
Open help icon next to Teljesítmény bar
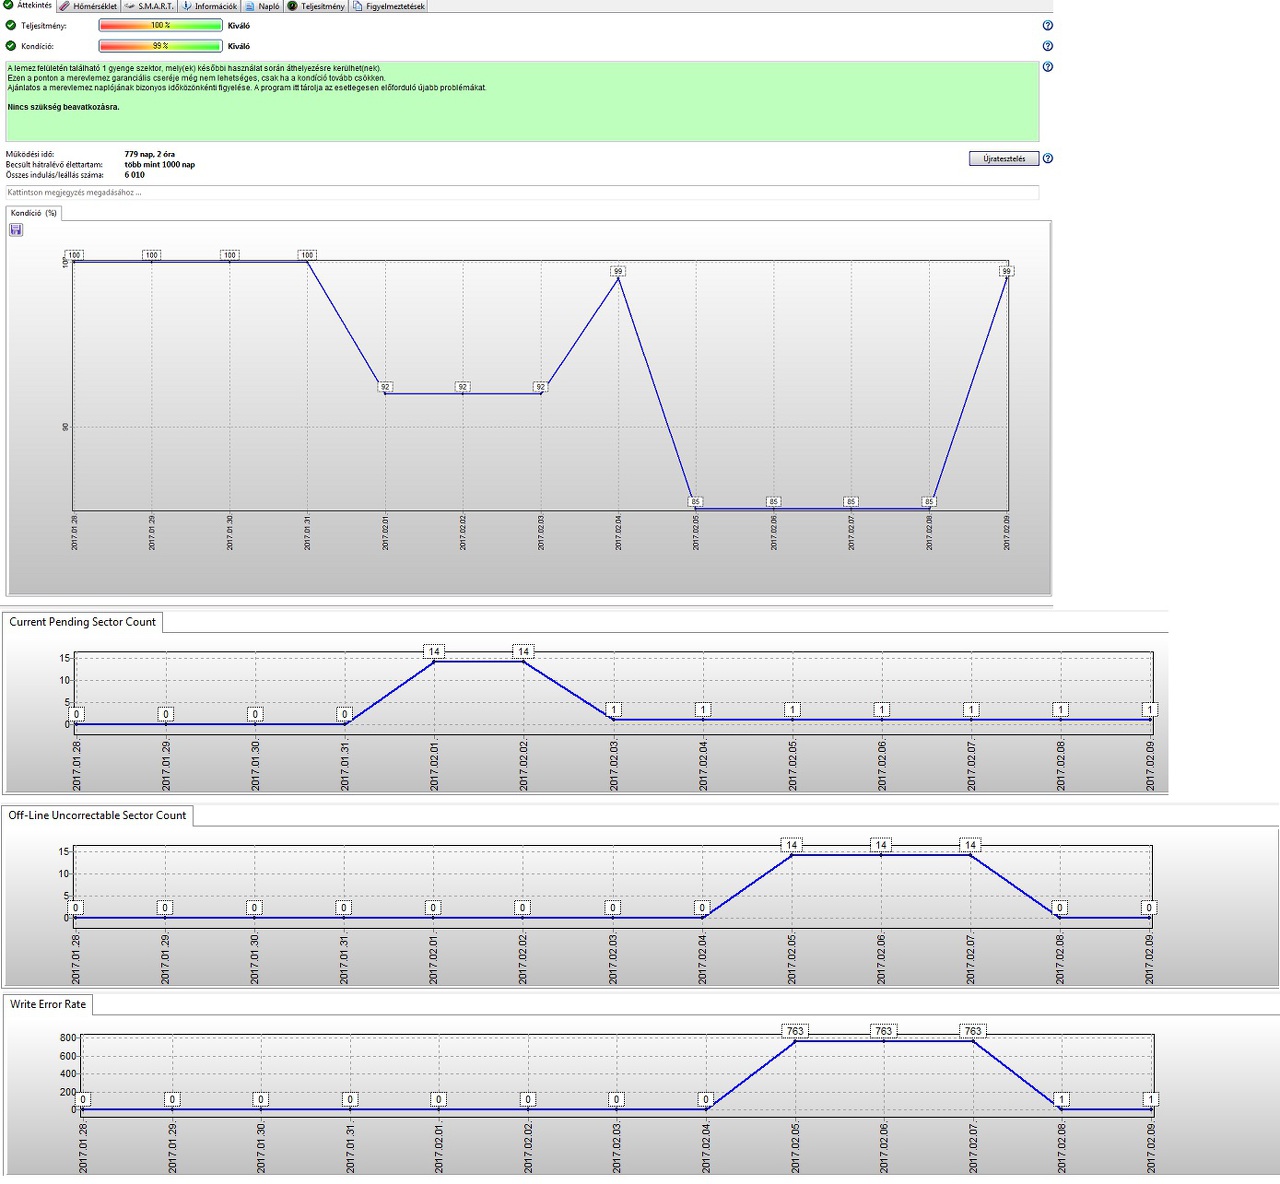[x=1047, y=26]
